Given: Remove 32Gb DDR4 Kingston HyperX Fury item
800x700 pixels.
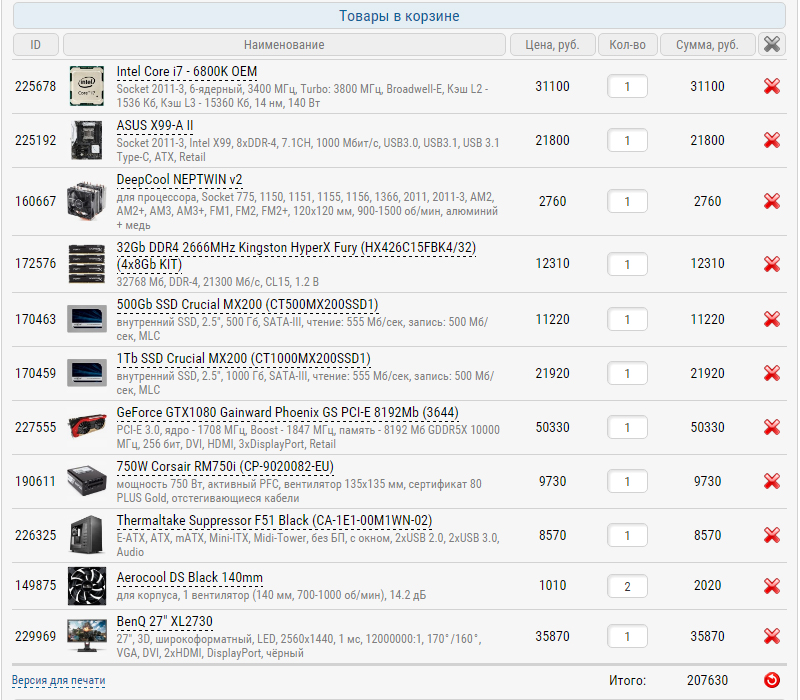Looking at the screenshot, I should pos(771,264).
